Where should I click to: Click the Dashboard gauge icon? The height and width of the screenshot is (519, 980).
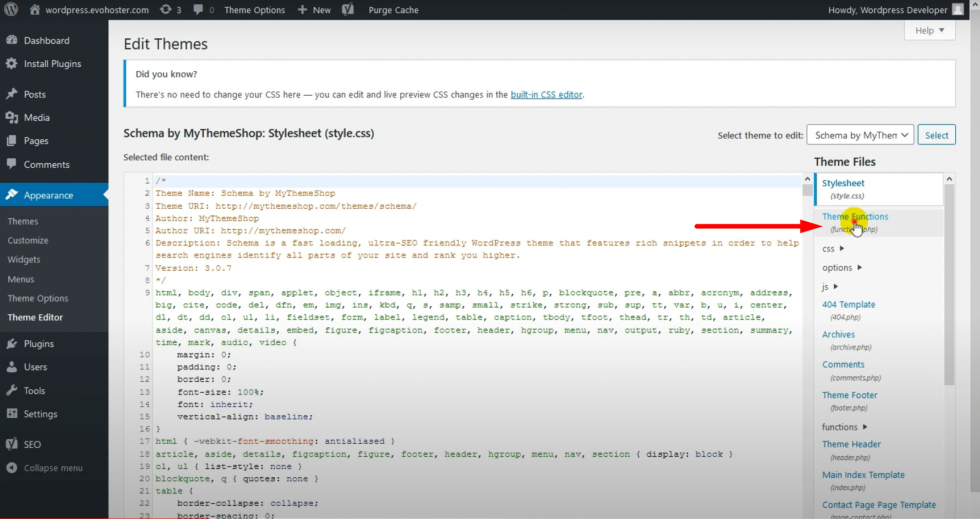click(x=12, y=40)
